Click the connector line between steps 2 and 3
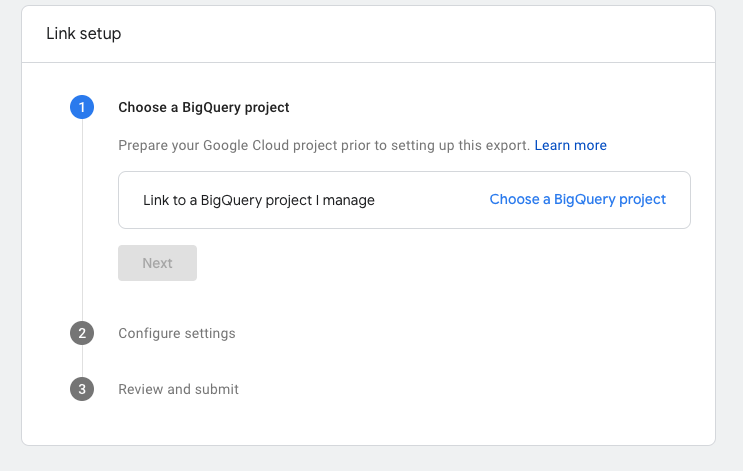Image resolution: width=743 pixels, height=471 pixels. 82,361
